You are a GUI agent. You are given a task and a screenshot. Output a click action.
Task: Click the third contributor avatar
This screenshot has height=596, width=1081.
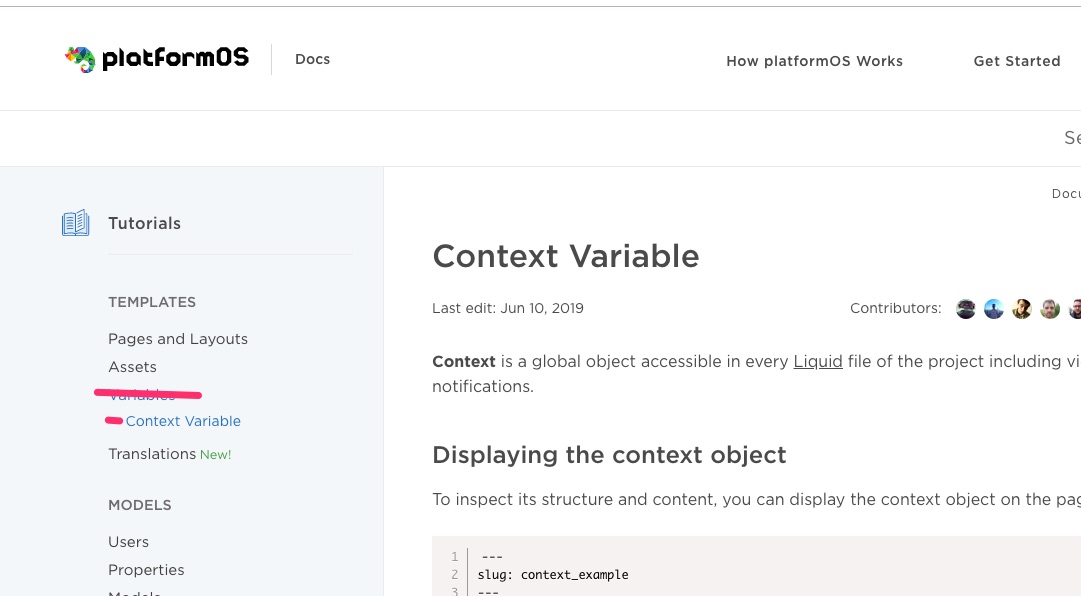click(x=1021, y=309)
